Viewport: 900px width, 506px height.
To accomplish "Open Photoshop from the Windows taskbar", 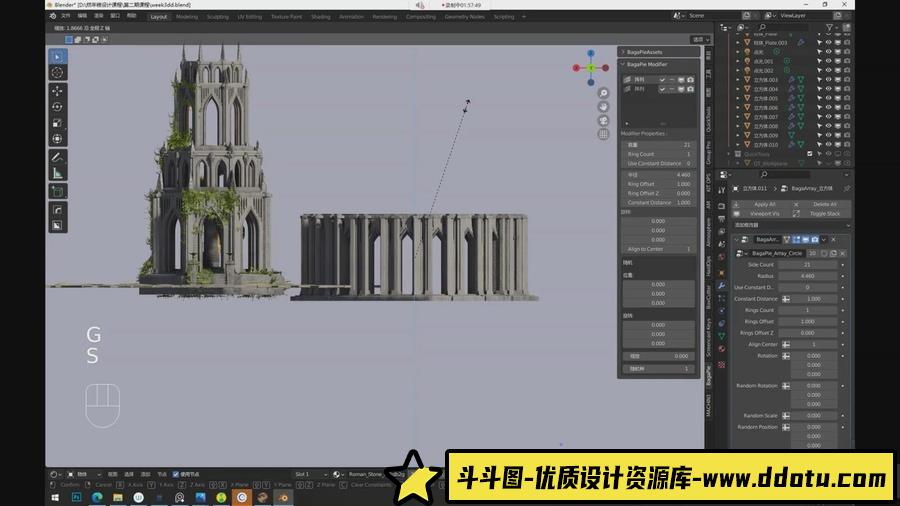I will coord(76,497).
